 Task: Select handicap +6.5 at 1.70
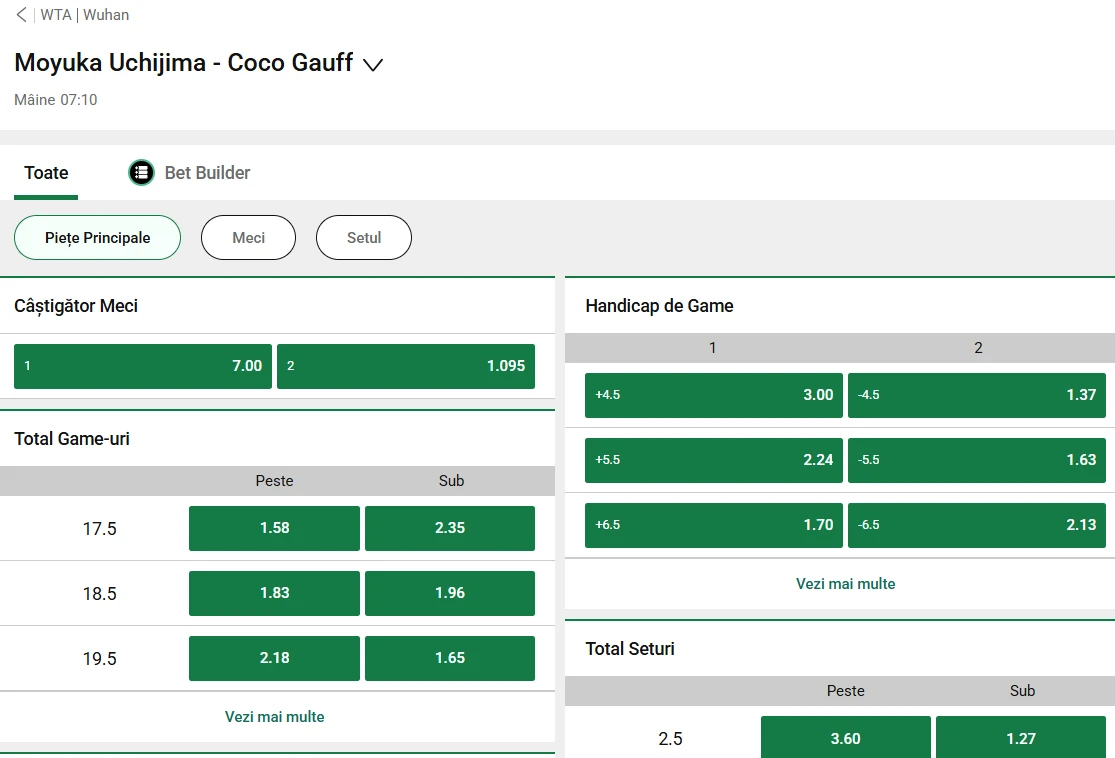tap(714, 525)
